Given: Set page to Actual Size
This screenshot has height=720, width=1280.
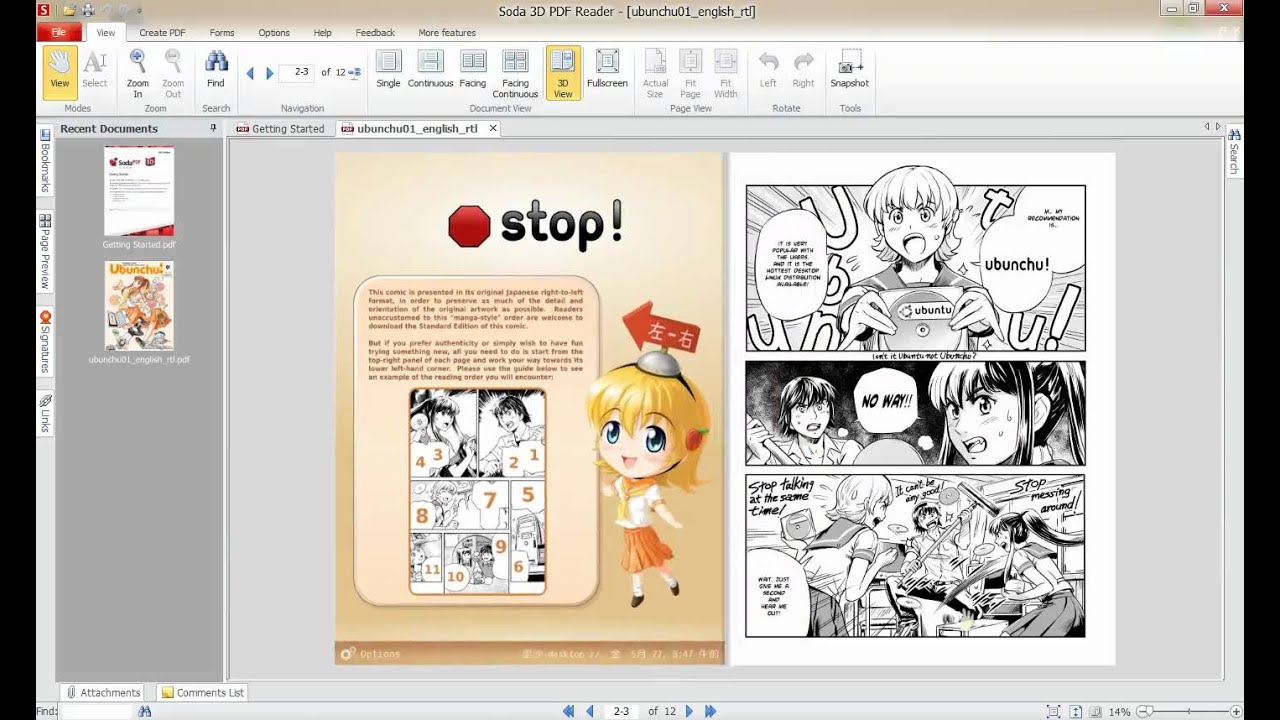Looking at the screenshot, I should pyautogui.click(x=655, y=73).
